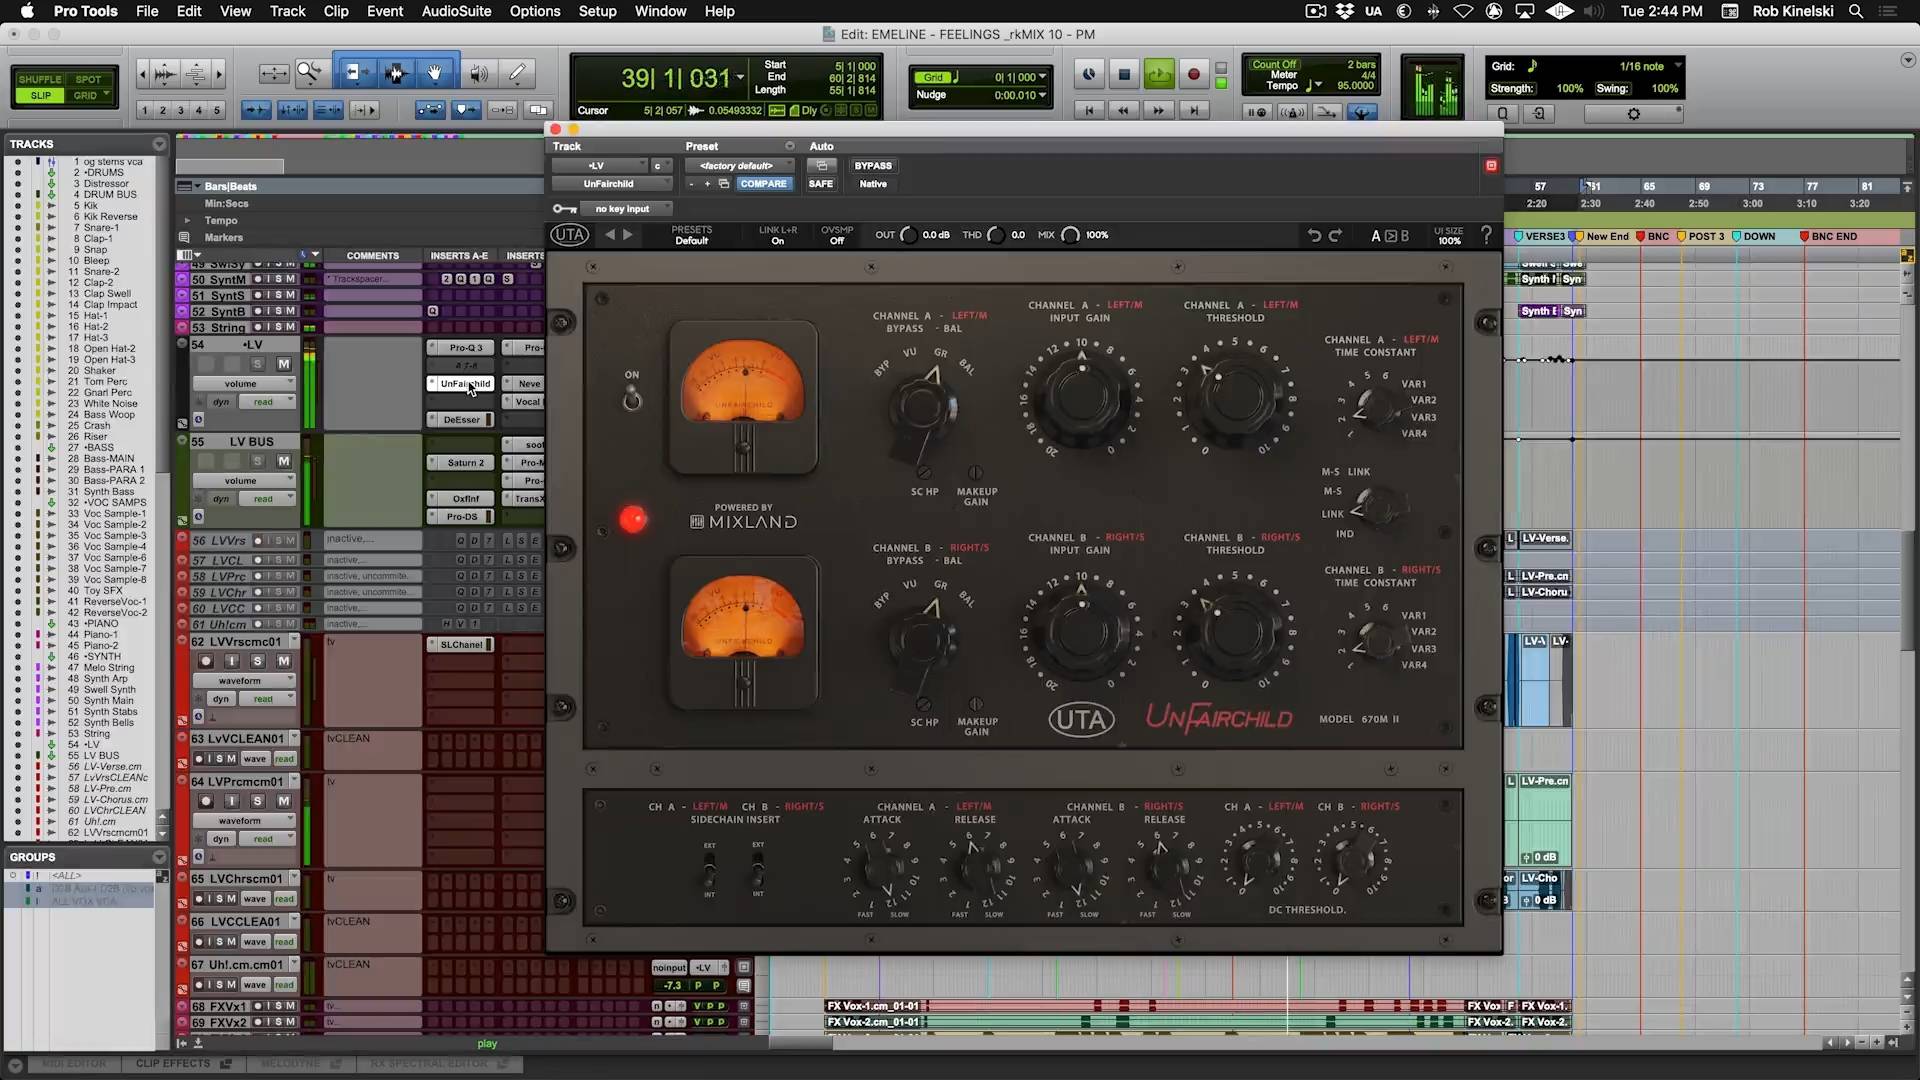Enable SPOT edit mode
The width and height of the screenshot is (1920, 1080).
(x=88, y=79)
